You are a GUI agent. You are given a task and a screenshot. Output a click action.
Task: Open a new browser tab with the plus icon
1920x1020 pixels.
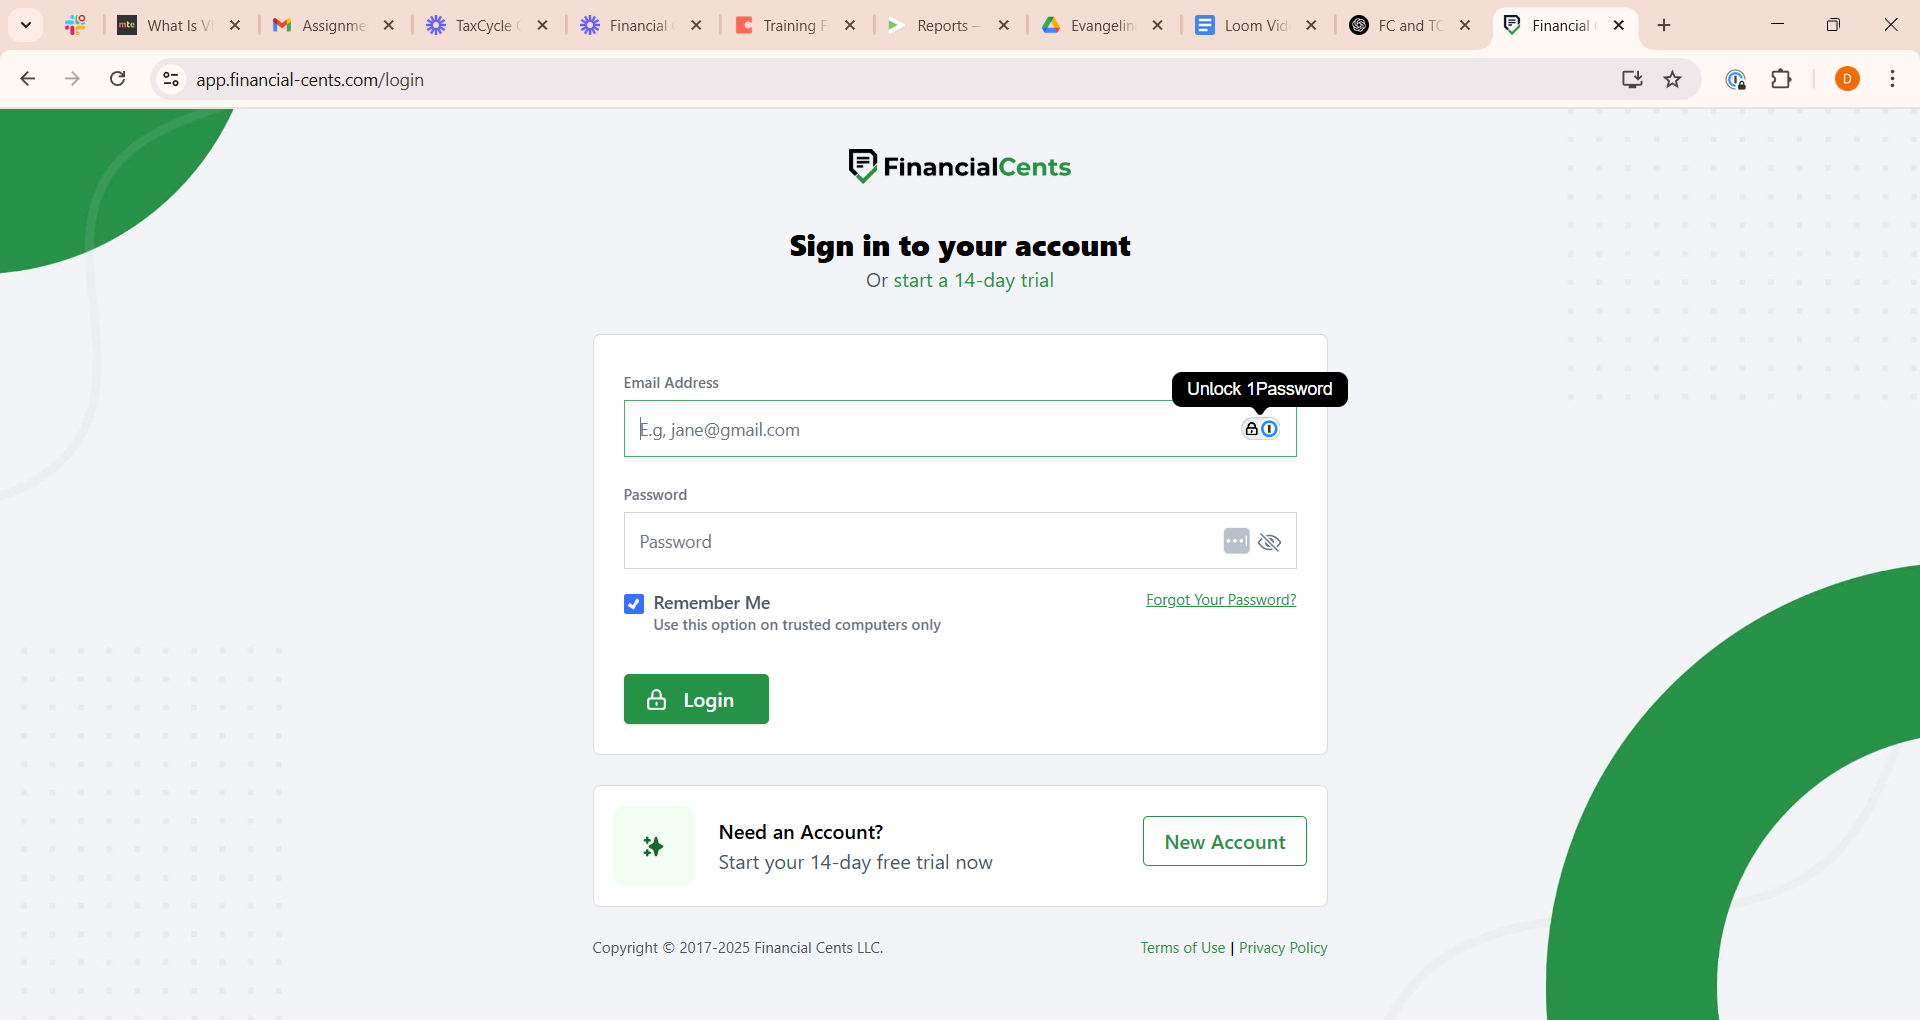[1663, 25]
